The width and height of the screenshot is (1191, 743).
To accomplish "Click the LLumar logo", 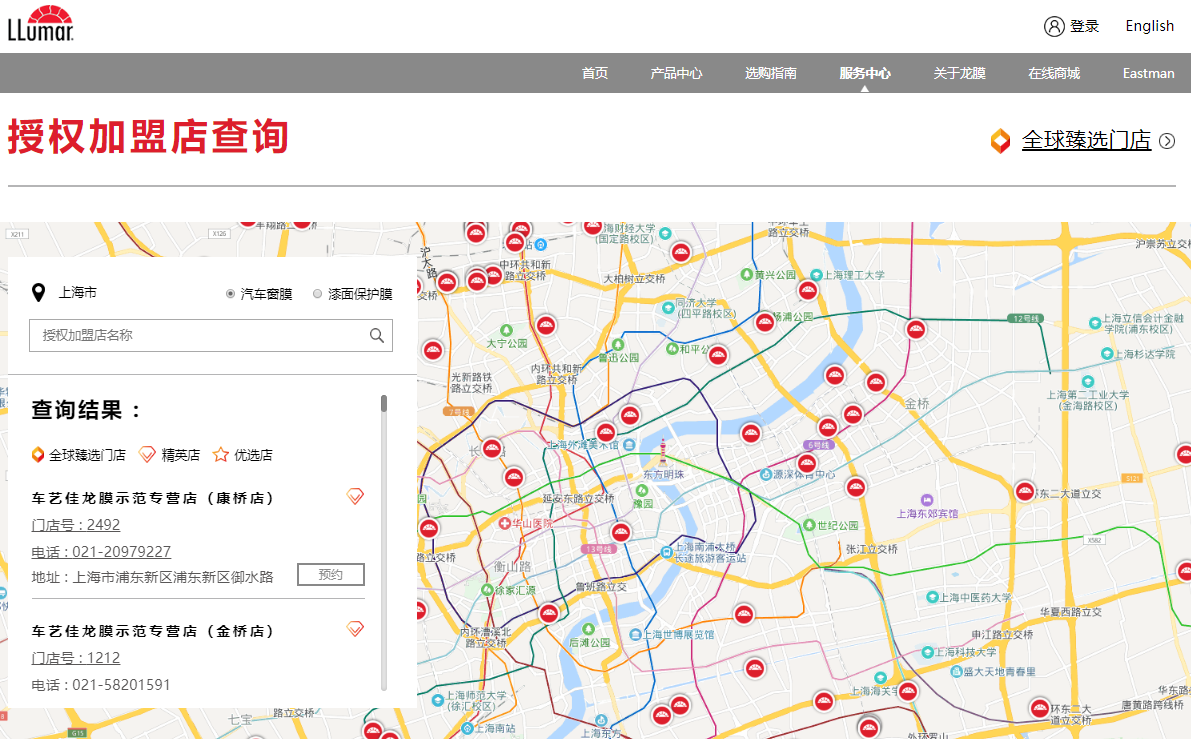I will (40, 23).
